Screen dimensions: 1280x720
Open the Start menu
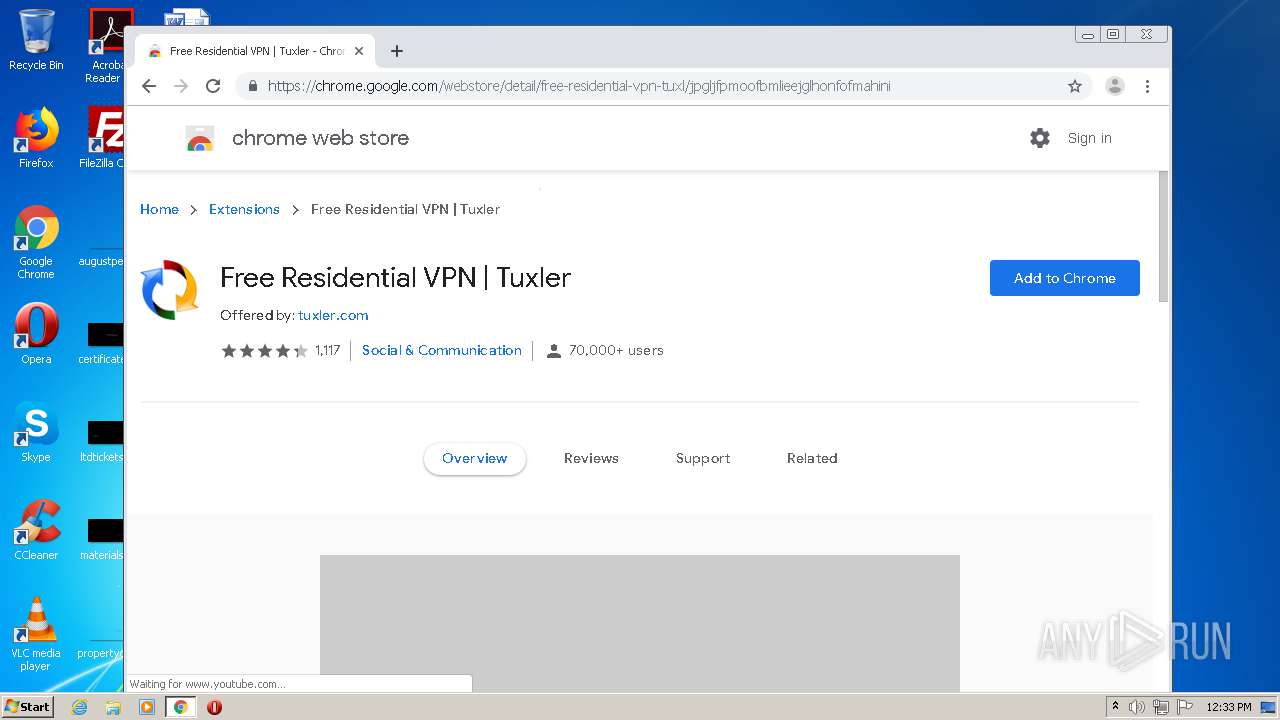(x=28, y=707)
